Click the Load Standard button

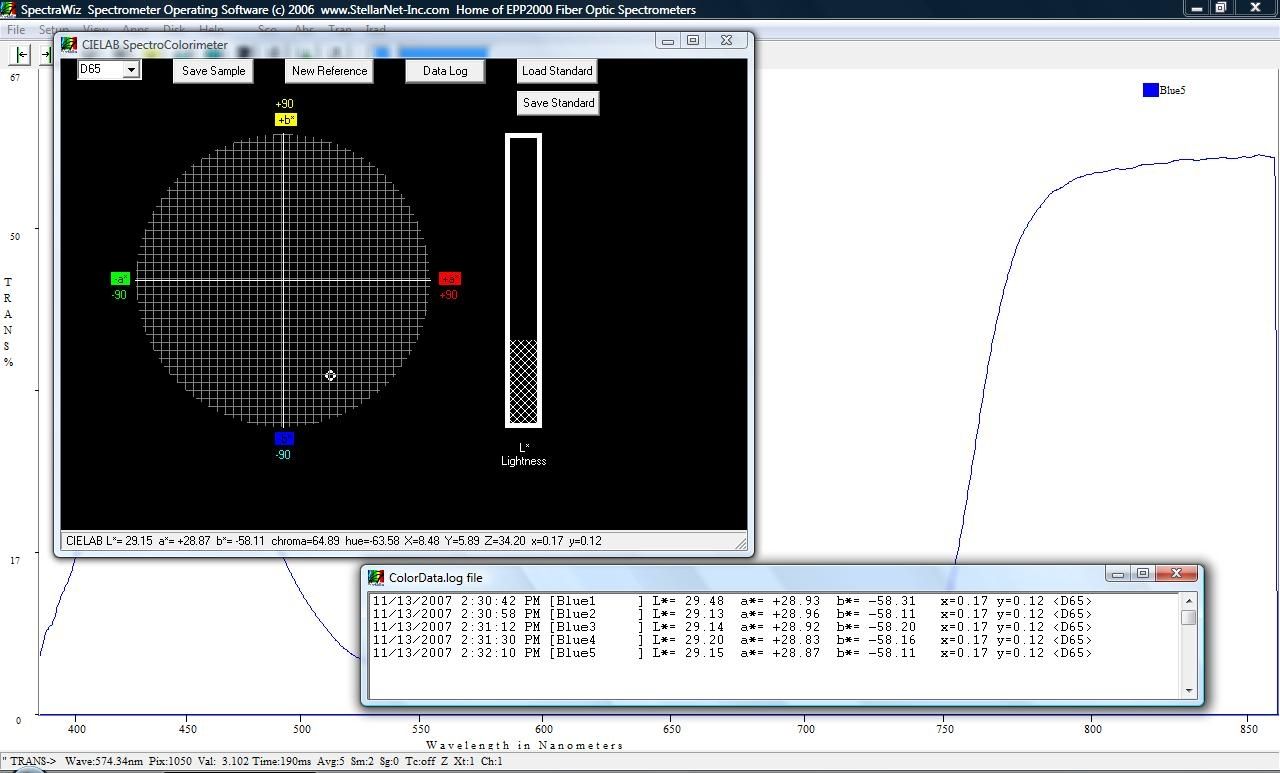(x=556, y=70)
